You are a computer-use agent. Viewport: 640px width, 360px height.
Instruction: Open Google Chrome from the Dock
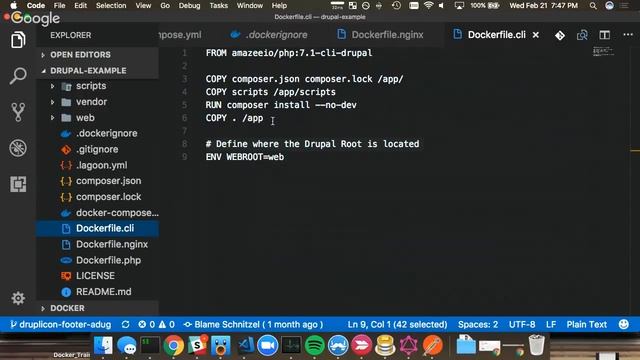tap(173, 346)
